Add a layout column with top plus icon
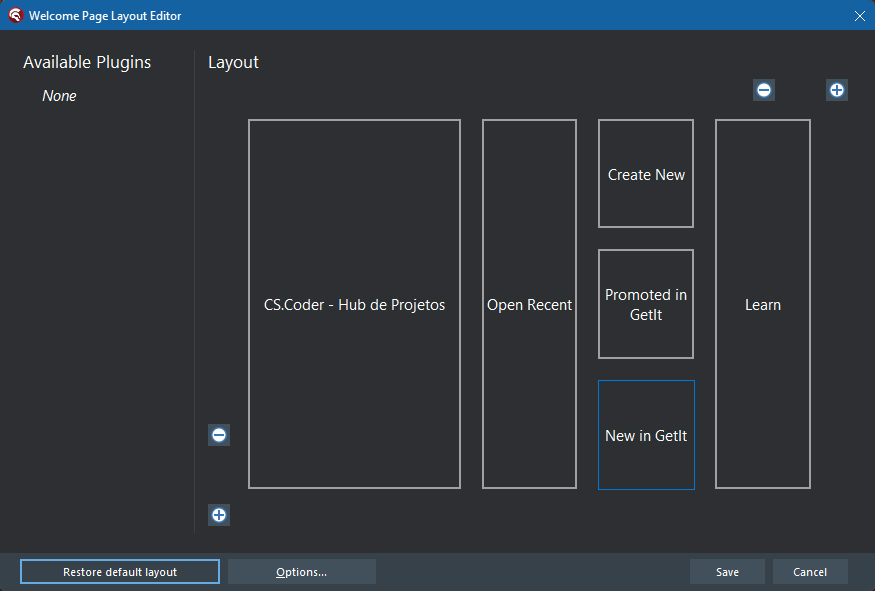This screenshot has height=591, width=875. 836,90
